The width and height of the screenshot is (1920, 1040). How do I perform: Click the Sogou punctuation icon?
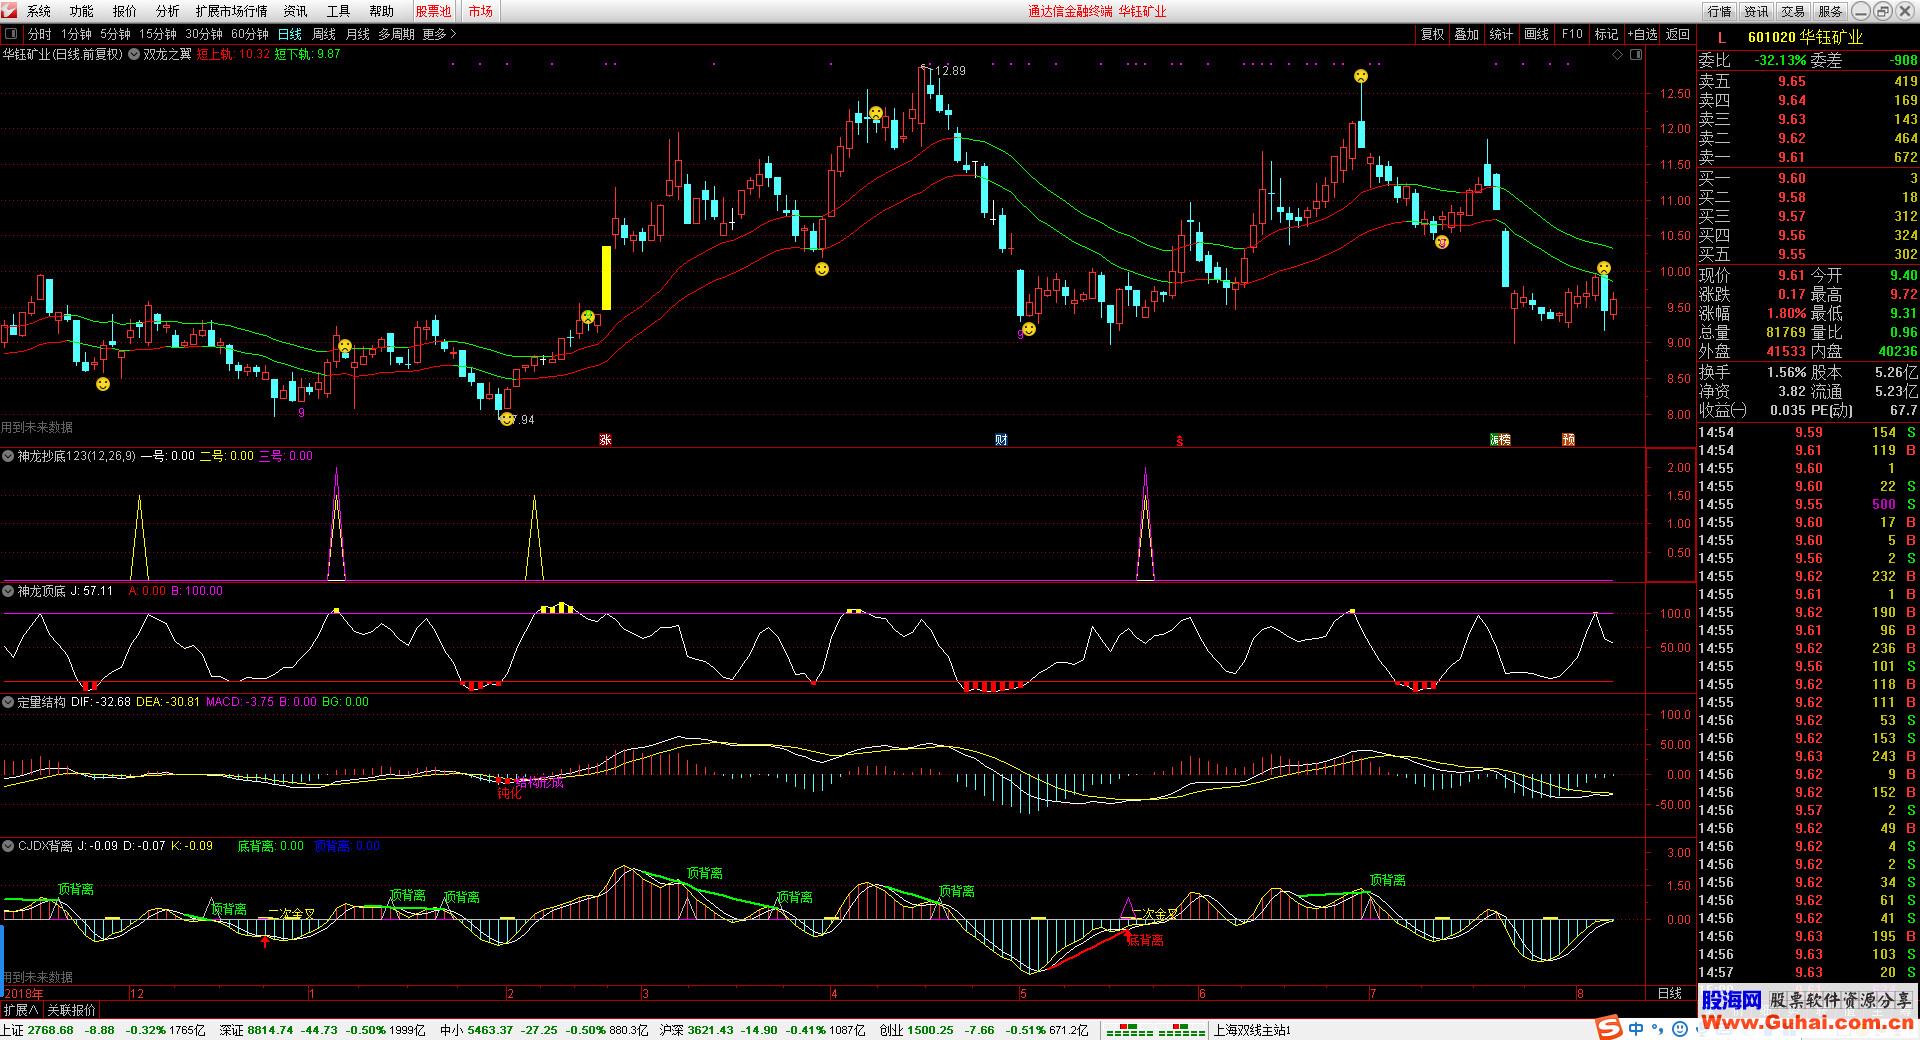tap(1658, 1028)
